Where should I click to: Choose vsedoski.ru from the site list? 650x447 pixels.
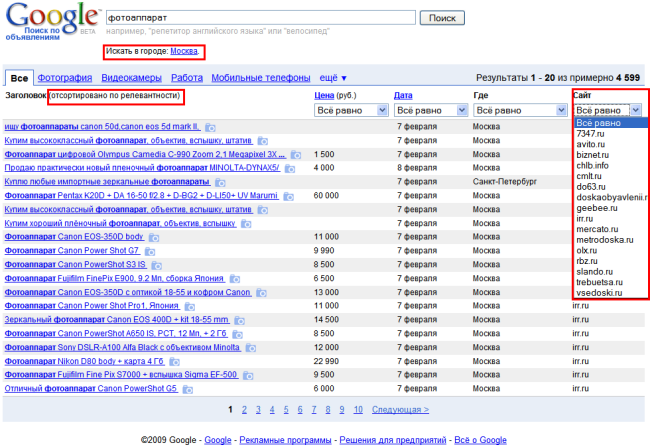(599, 293)
